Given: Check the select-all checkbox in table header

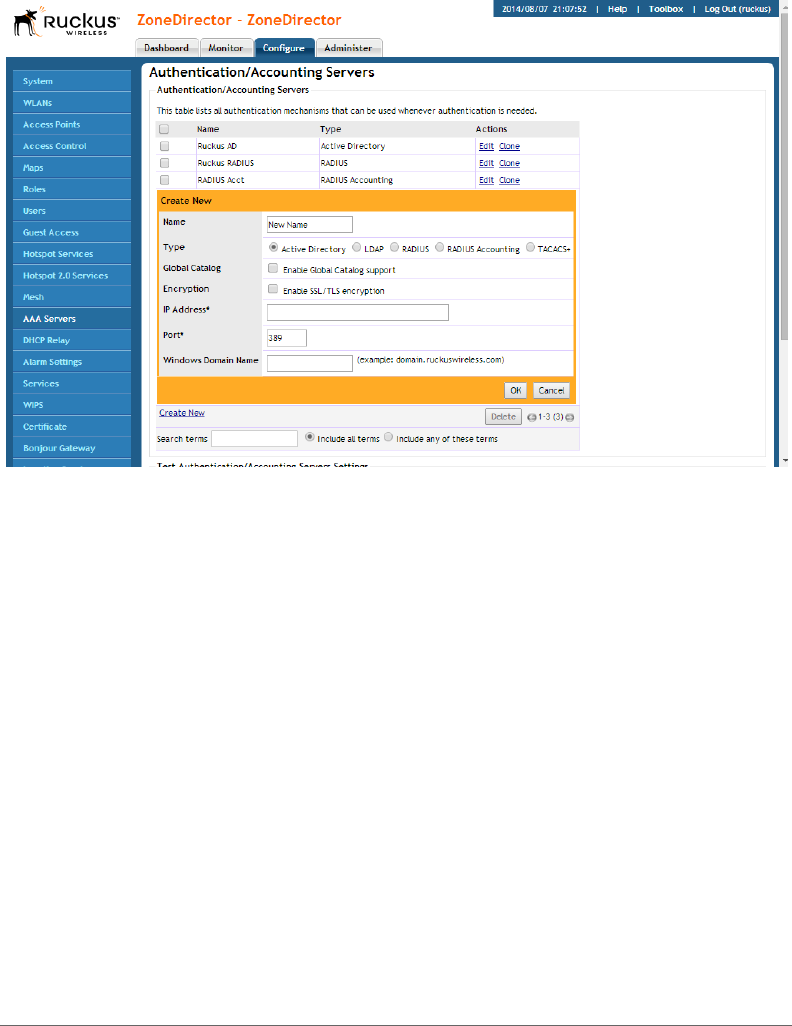Looking at the screenshot, I should coord(164,129).
